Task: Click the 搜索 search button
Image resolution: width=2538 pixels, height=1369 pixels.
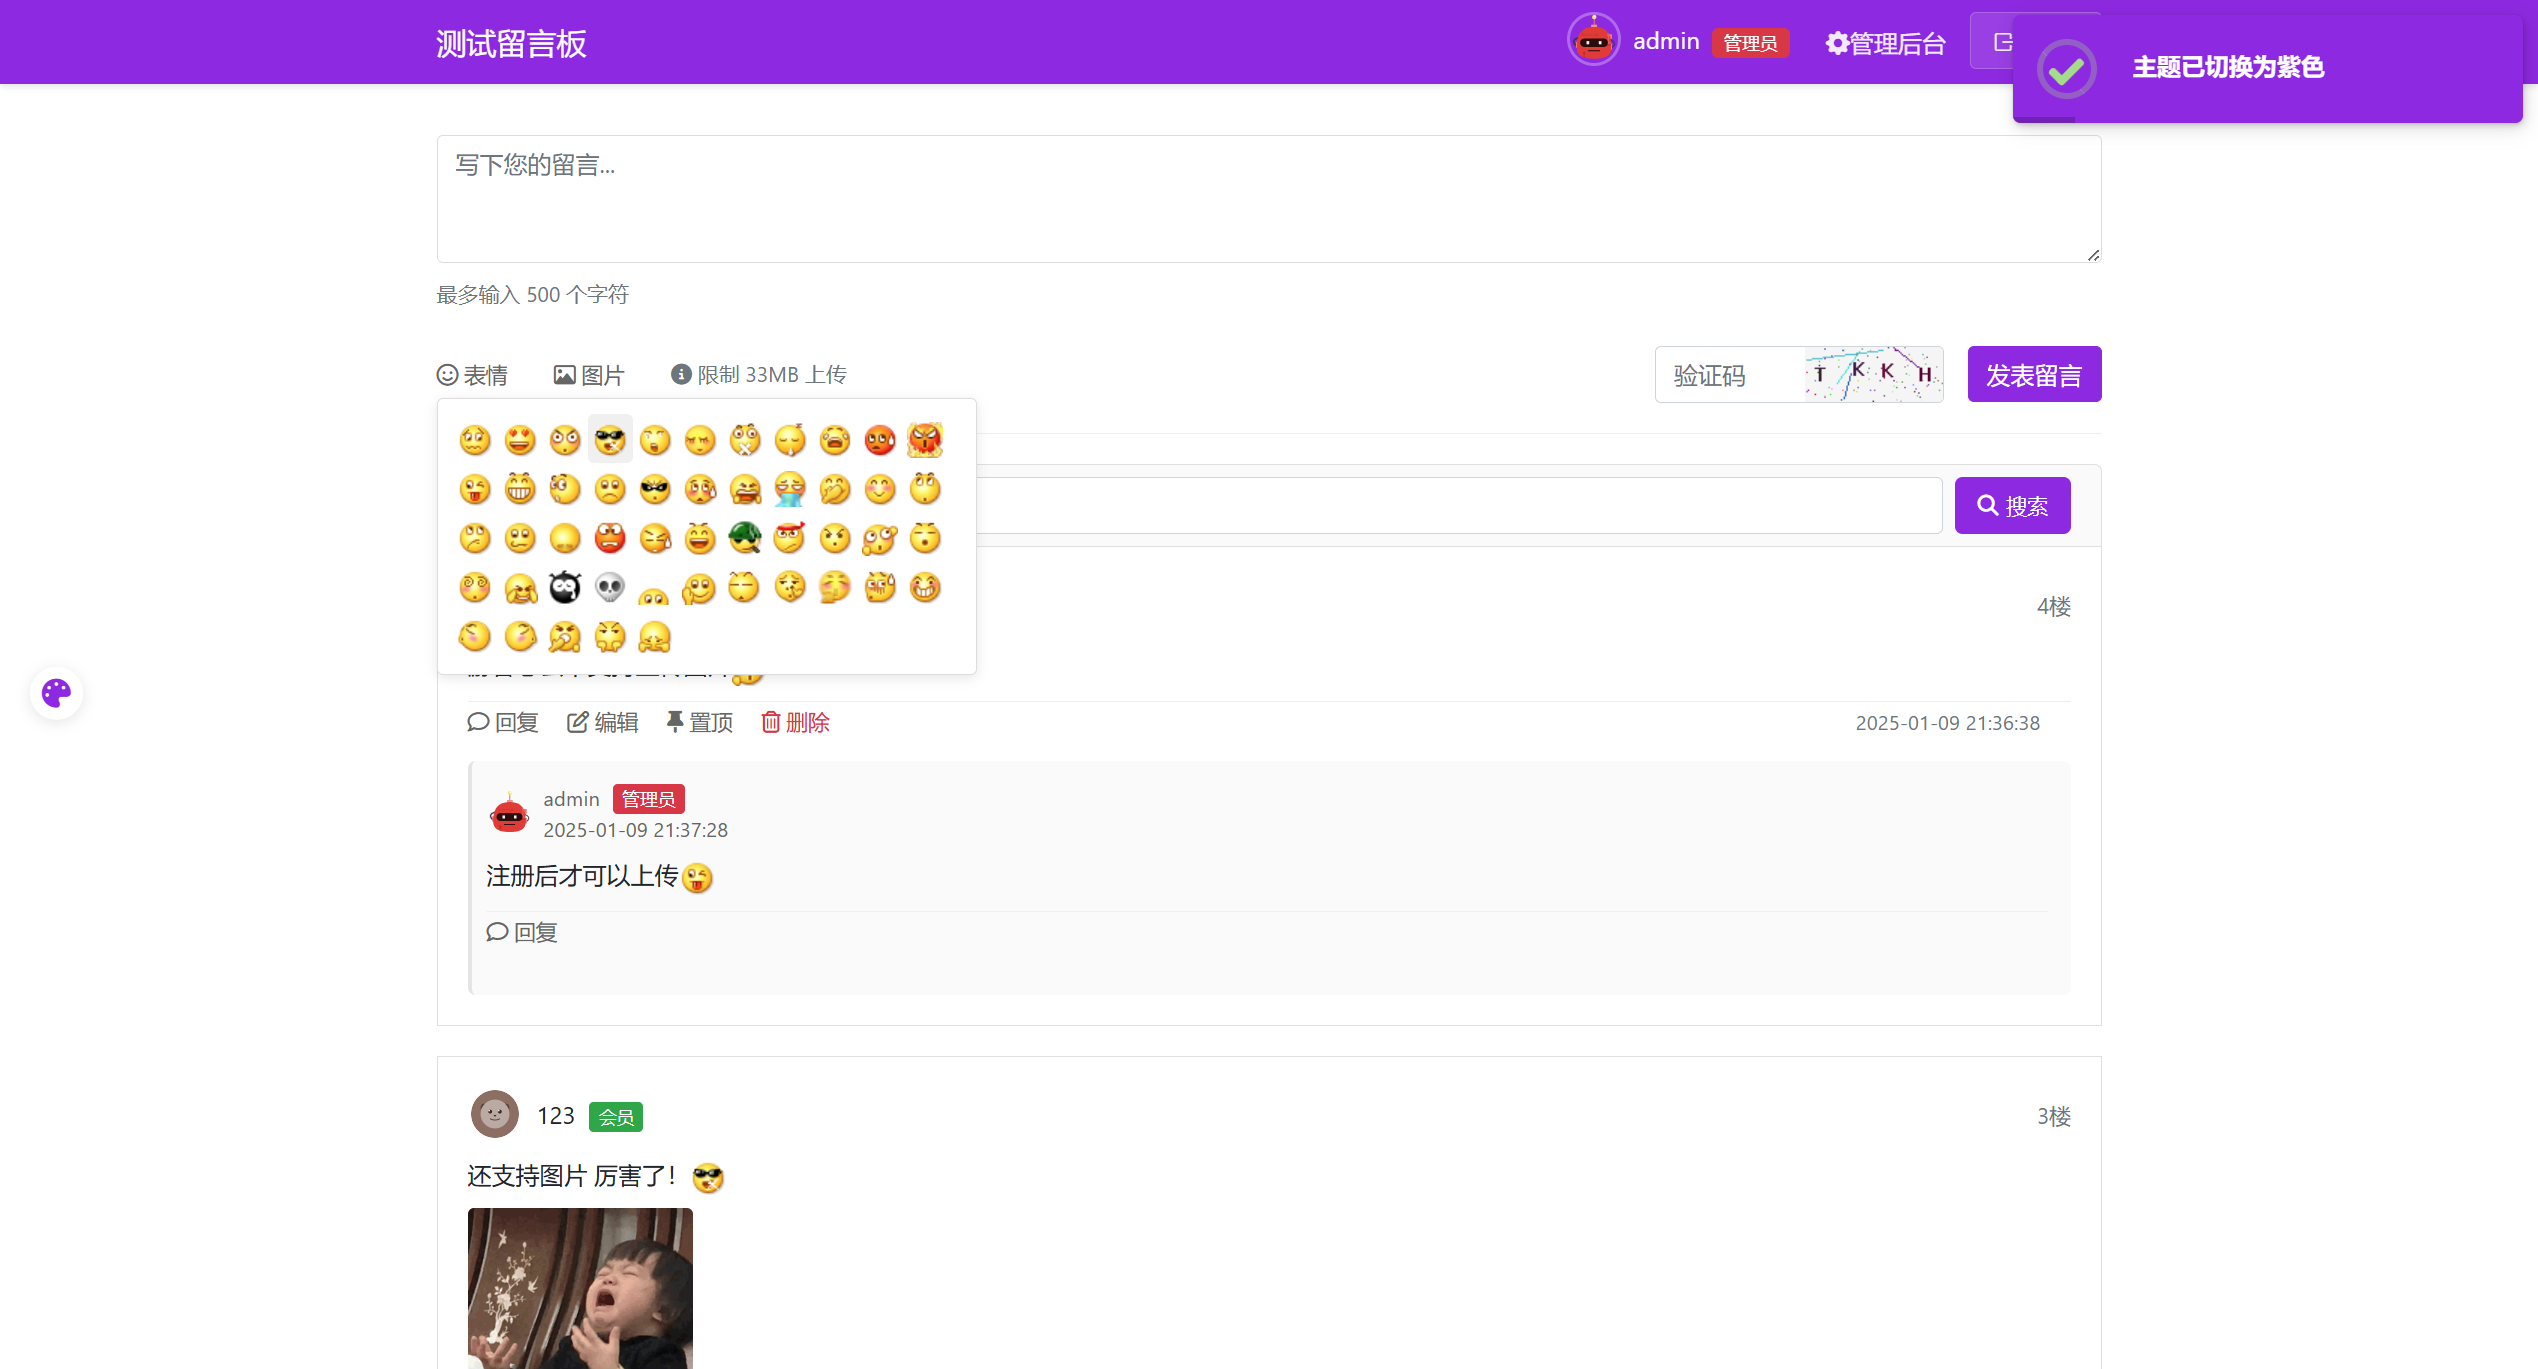Action: 2012,505
